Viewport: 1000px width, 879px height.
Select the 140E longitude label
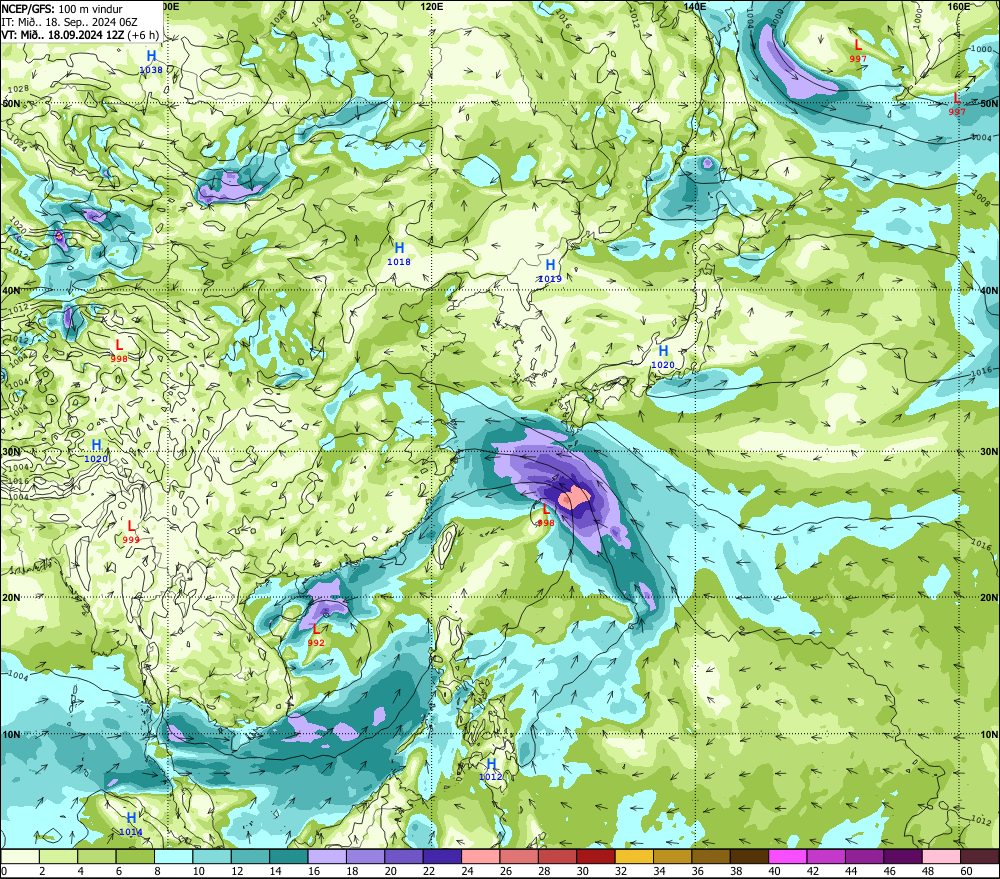point(695,6)
